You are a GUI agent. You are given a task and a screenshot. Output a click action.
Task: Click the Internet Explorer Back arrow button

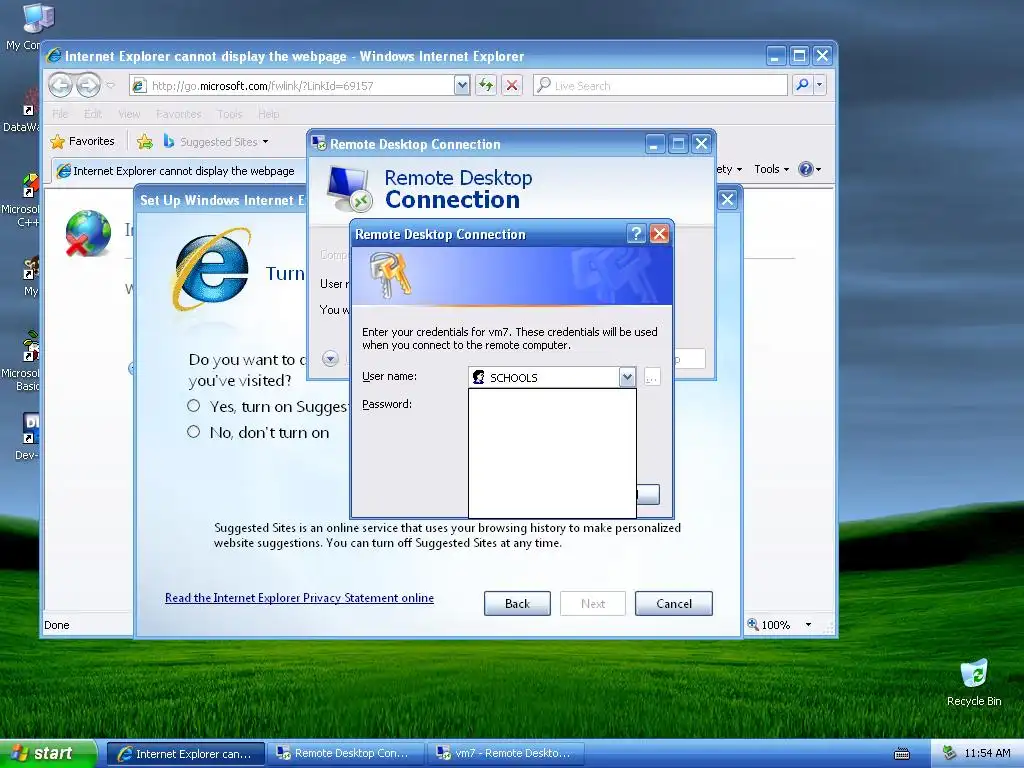click(61, 85)
